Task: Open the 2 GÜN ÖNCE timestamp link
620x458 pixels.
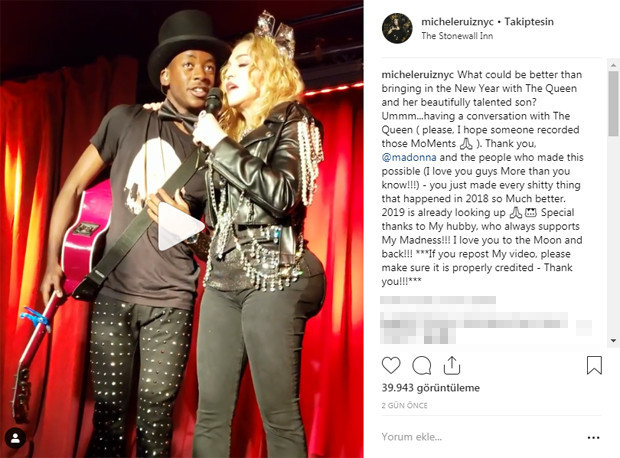Action: (405, 405)
